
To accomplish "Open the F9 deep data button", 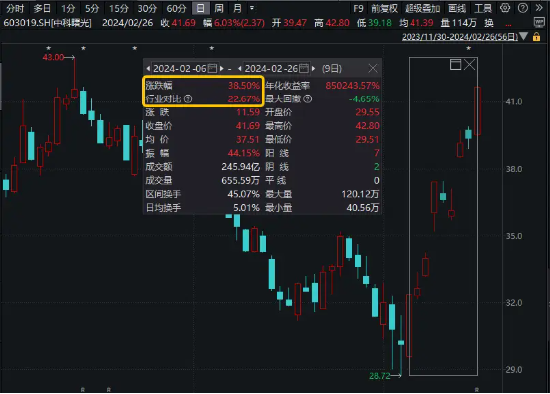I will coord(358,8).
